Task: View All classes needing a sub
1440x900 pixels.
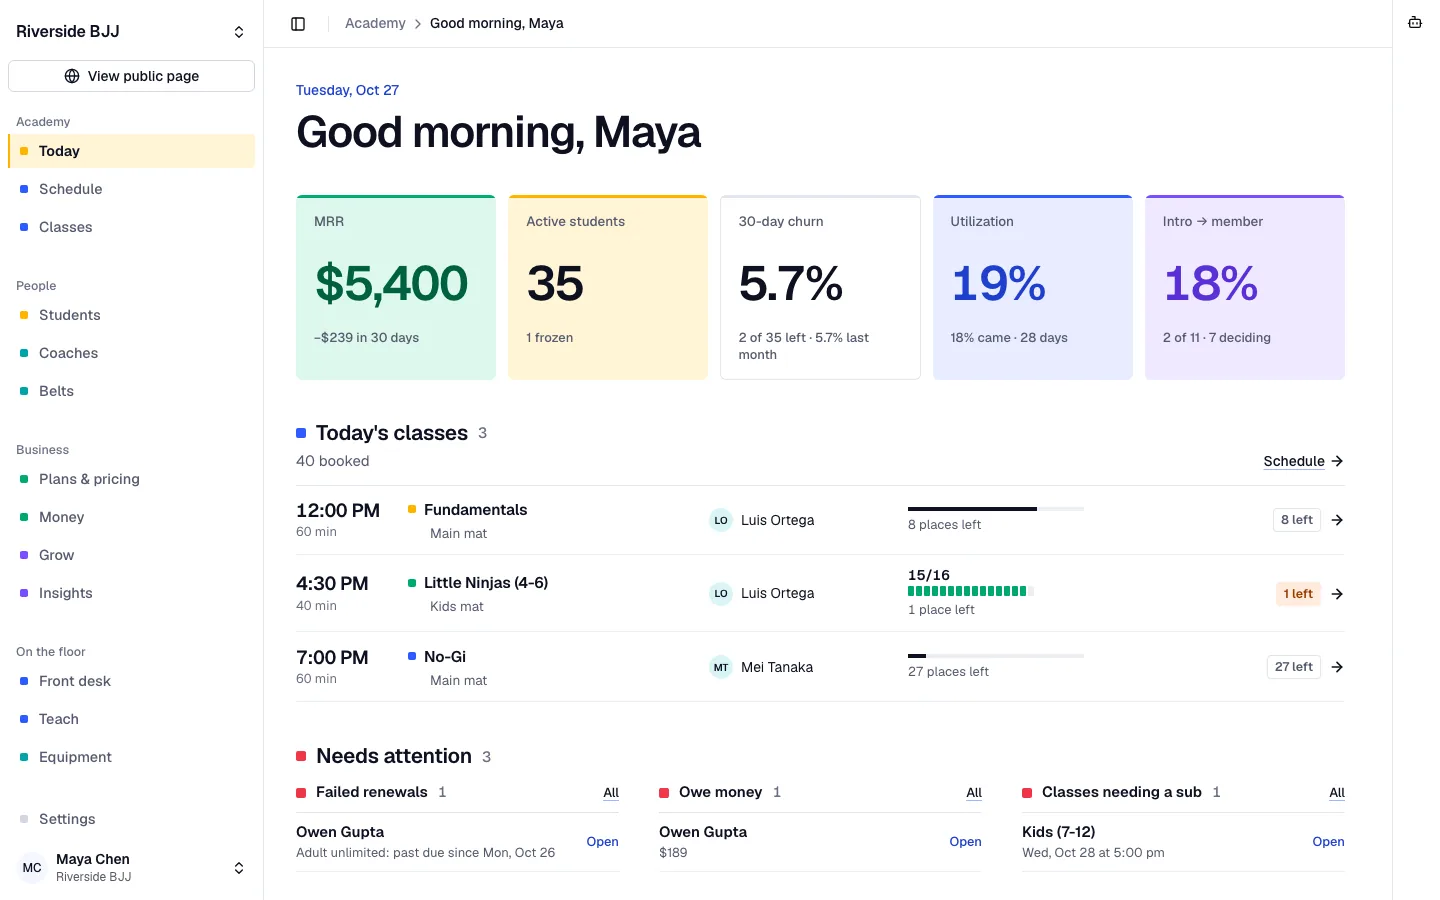Action: click(x=1337, y=793)
